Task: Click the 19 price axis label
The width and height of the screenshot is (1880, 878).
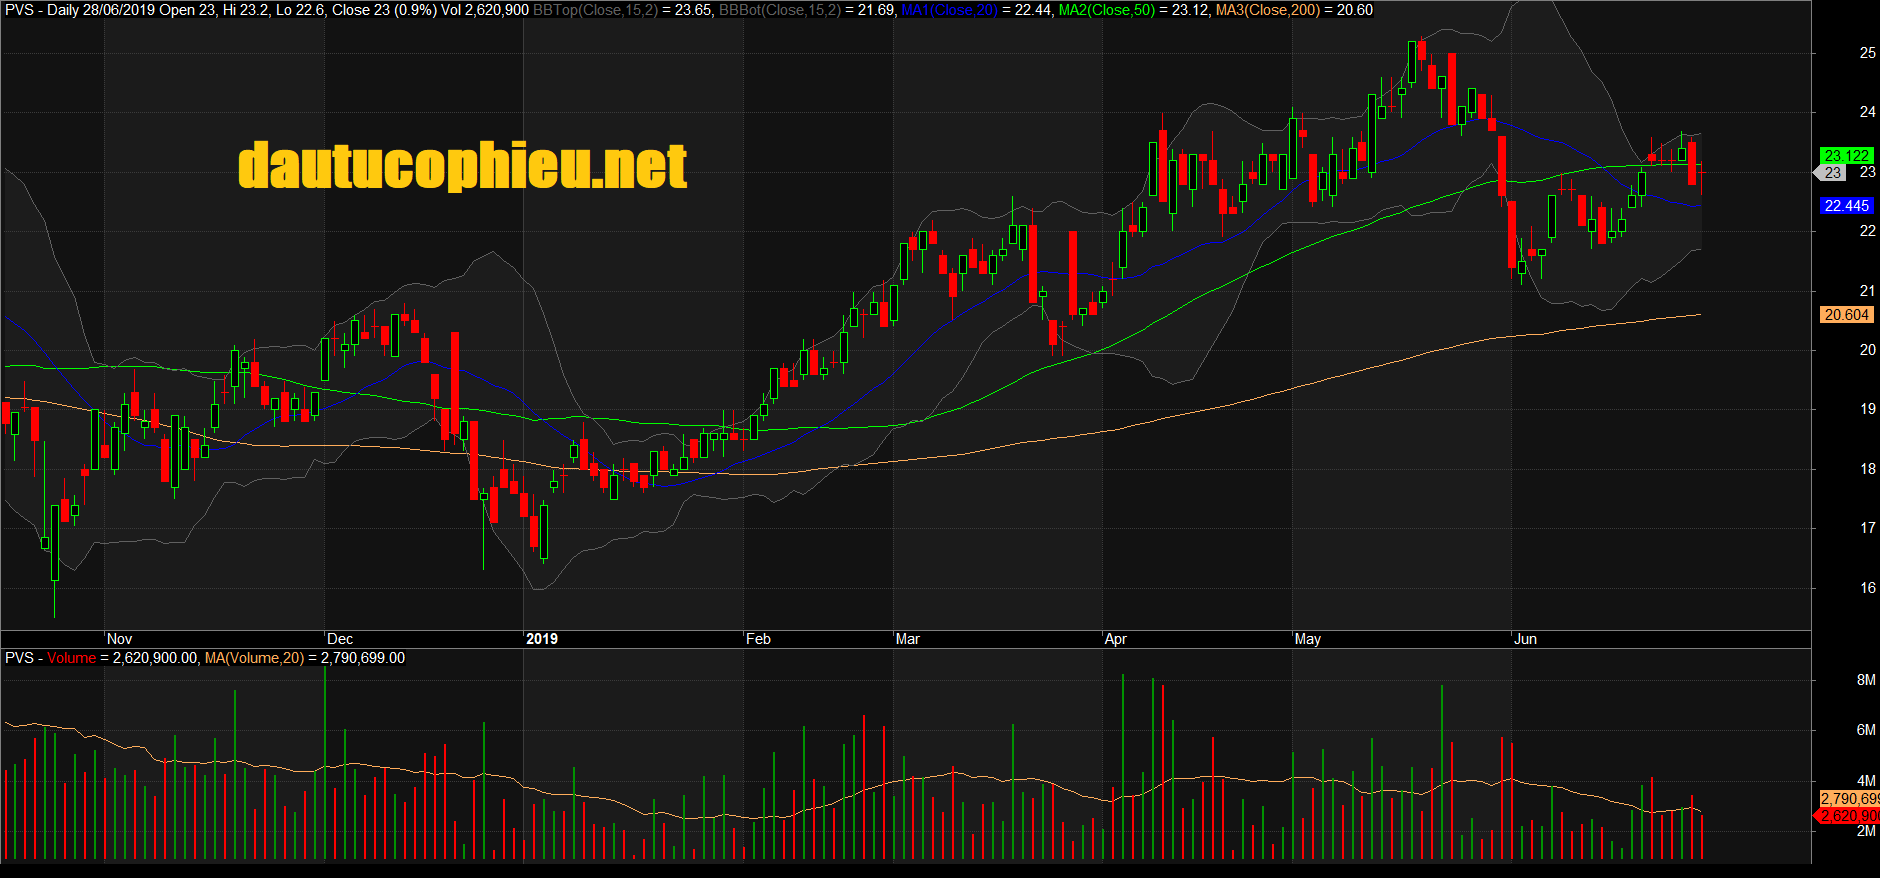Action: coord(1867,409)
